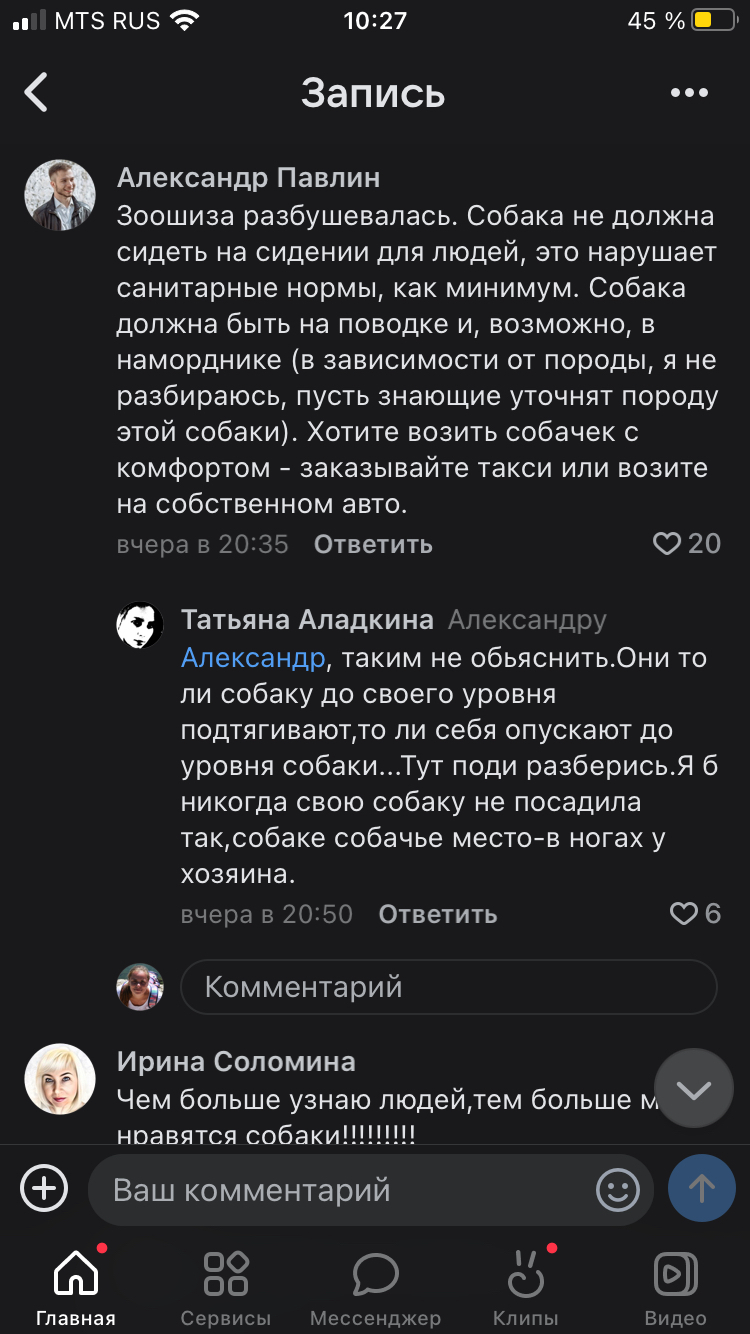Switch to the Главная tab
Image resolution: width=750 pixels, height=1334 pixels.
click(76, 1288)
